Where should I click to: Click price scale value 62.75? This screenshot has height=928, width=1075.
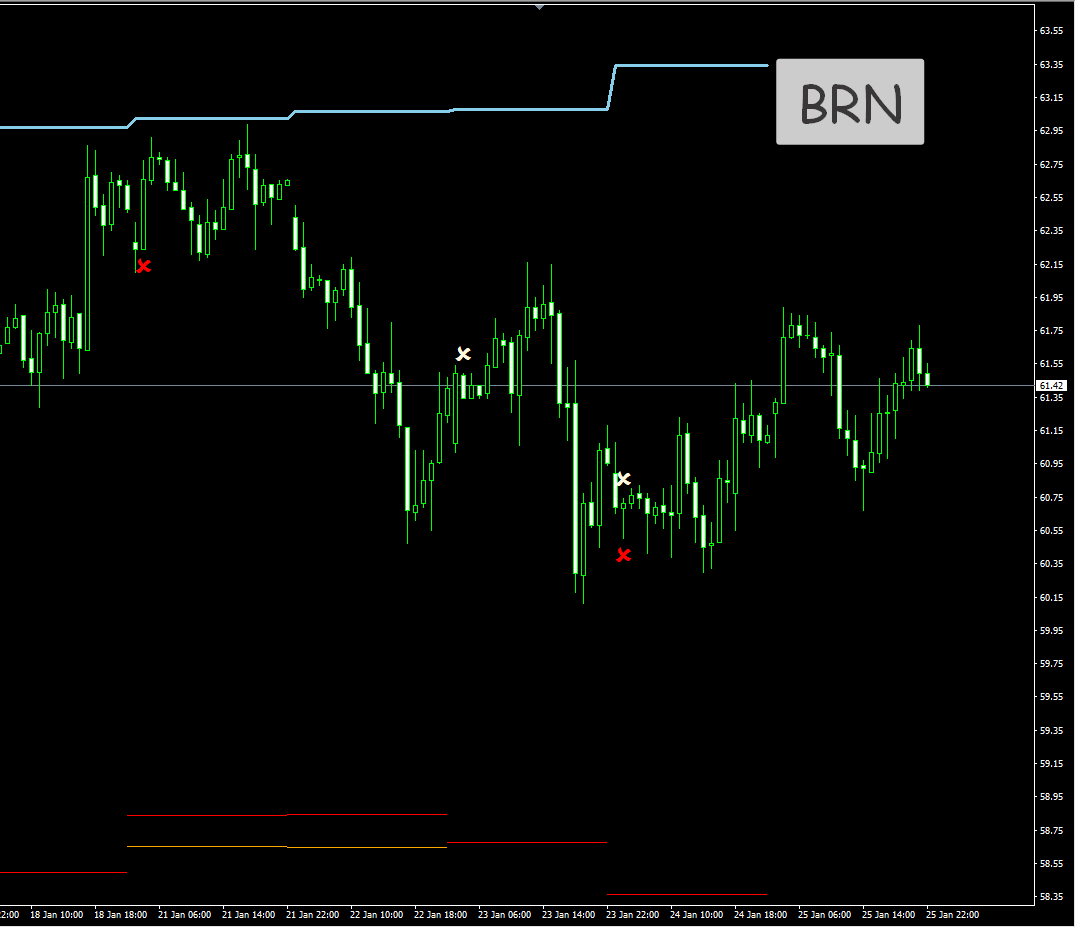(x=1051, y=164)
